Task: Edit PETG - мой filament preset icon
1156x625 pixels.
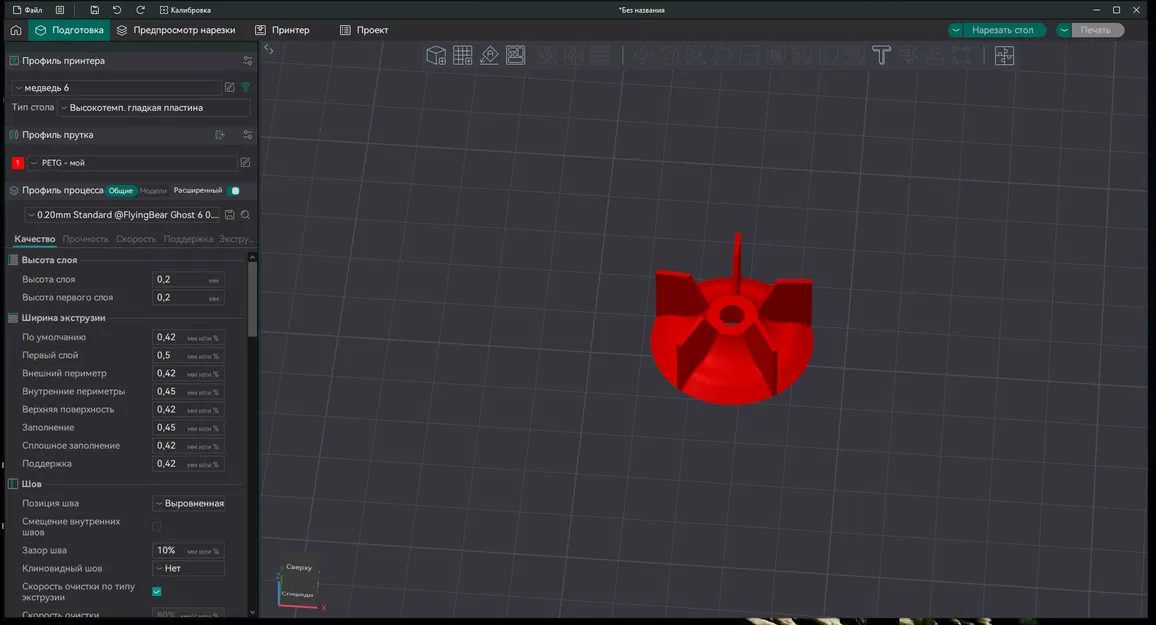Action: (245, 162)
